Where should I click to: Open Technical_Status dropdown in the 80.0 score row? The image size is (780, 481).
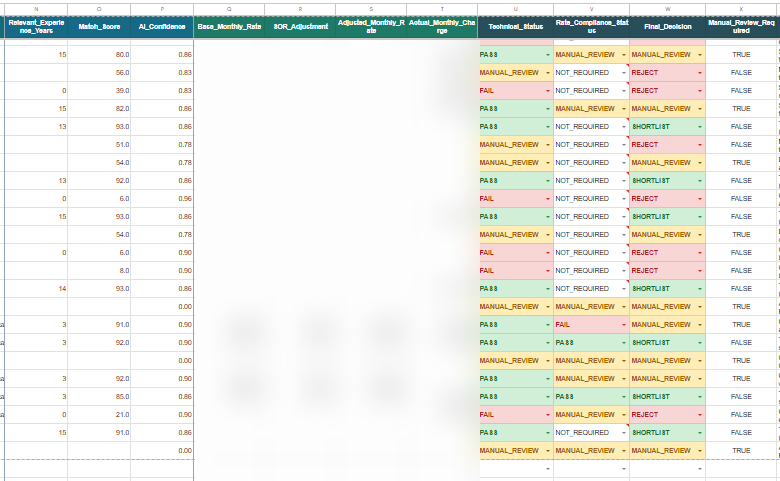(548, 55)
